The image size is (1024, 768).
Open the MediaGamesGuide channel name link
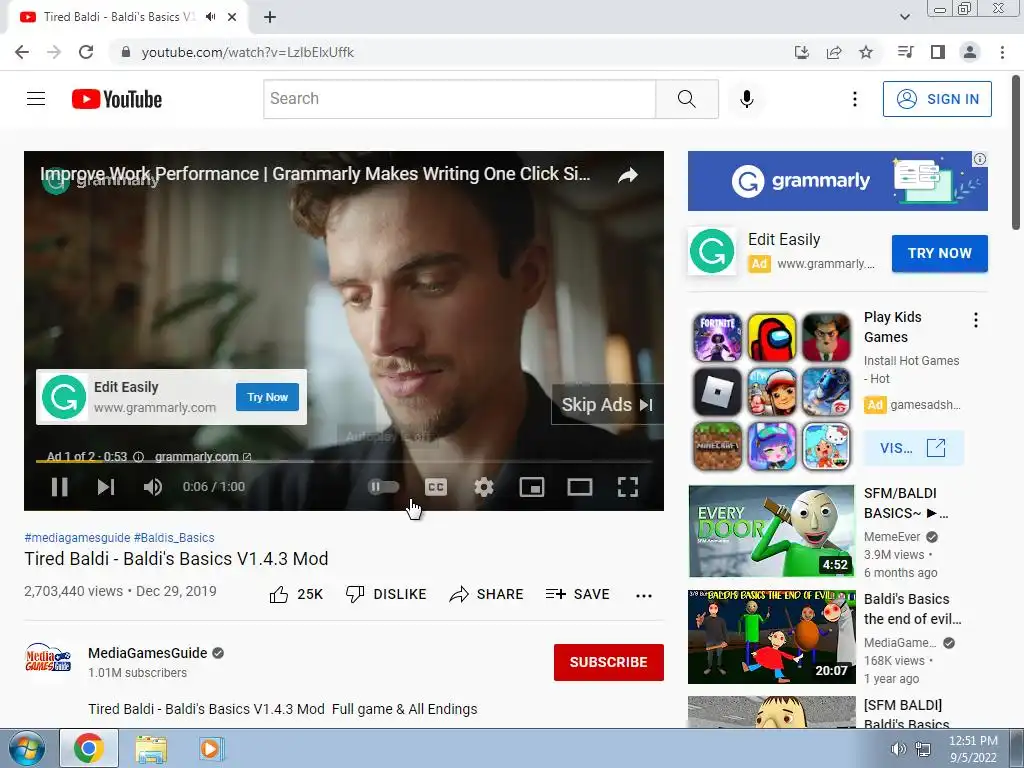(x=148, y=653)
